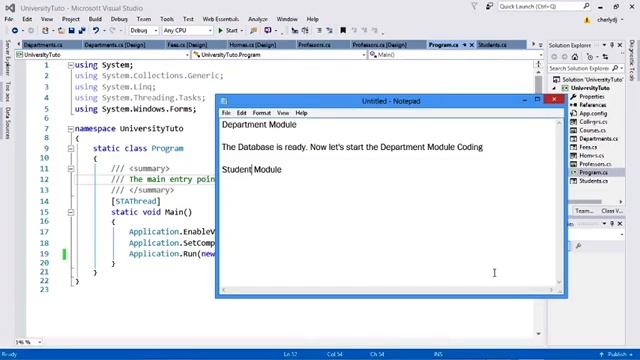
Task: Click the account name in the top right
Action: click(x=607, y=20)
